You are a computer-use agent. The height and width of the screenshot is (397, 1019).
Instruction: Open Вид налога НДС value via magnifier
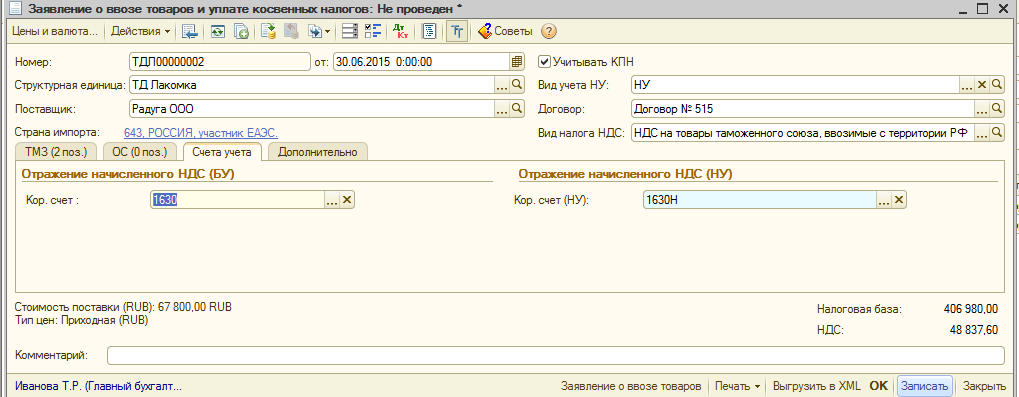pyautogui.click(x=997, y=133)
